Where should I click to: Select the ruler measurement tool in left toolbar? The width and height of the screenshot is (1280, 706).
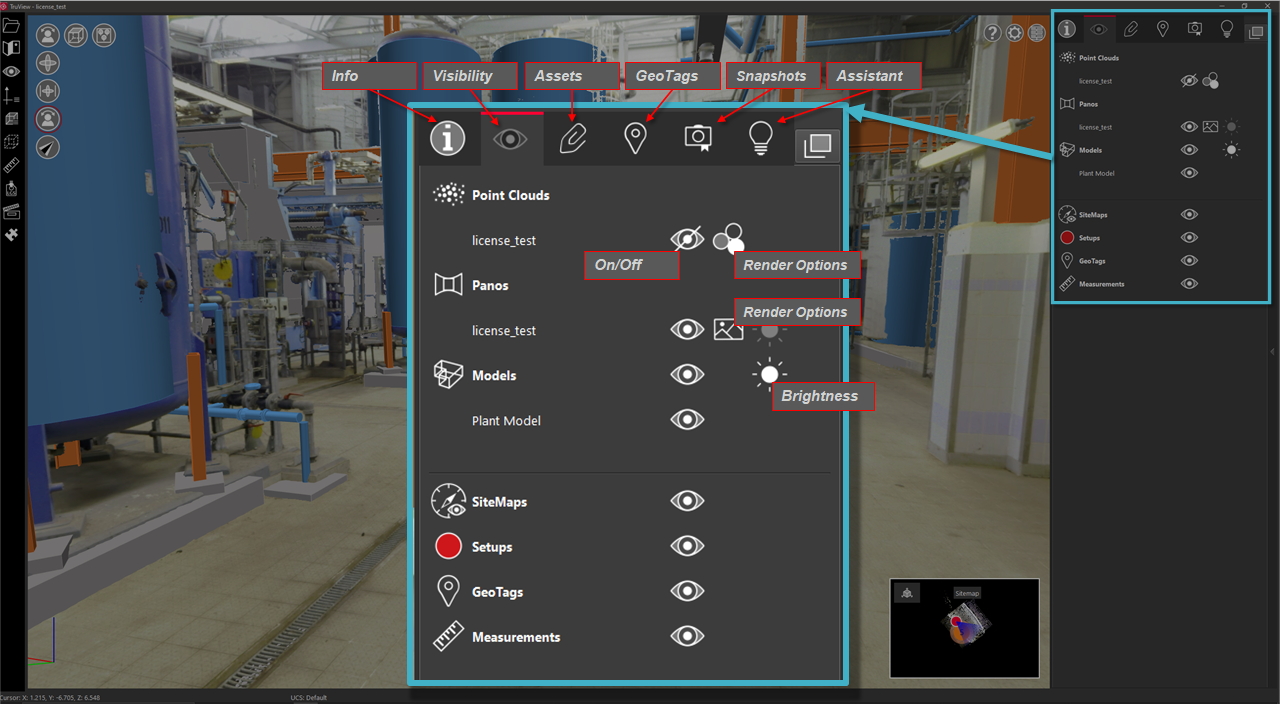coord(11,165)
